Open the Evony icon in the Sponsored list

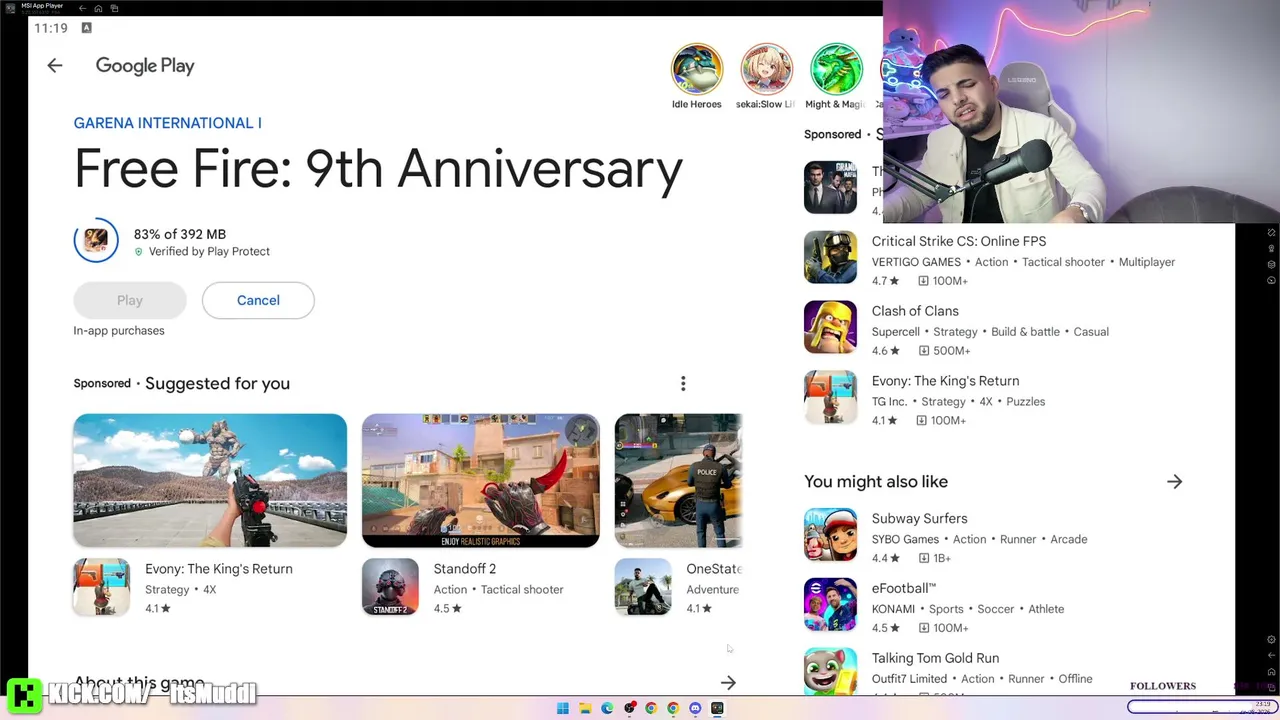click(x=830, y=397)
